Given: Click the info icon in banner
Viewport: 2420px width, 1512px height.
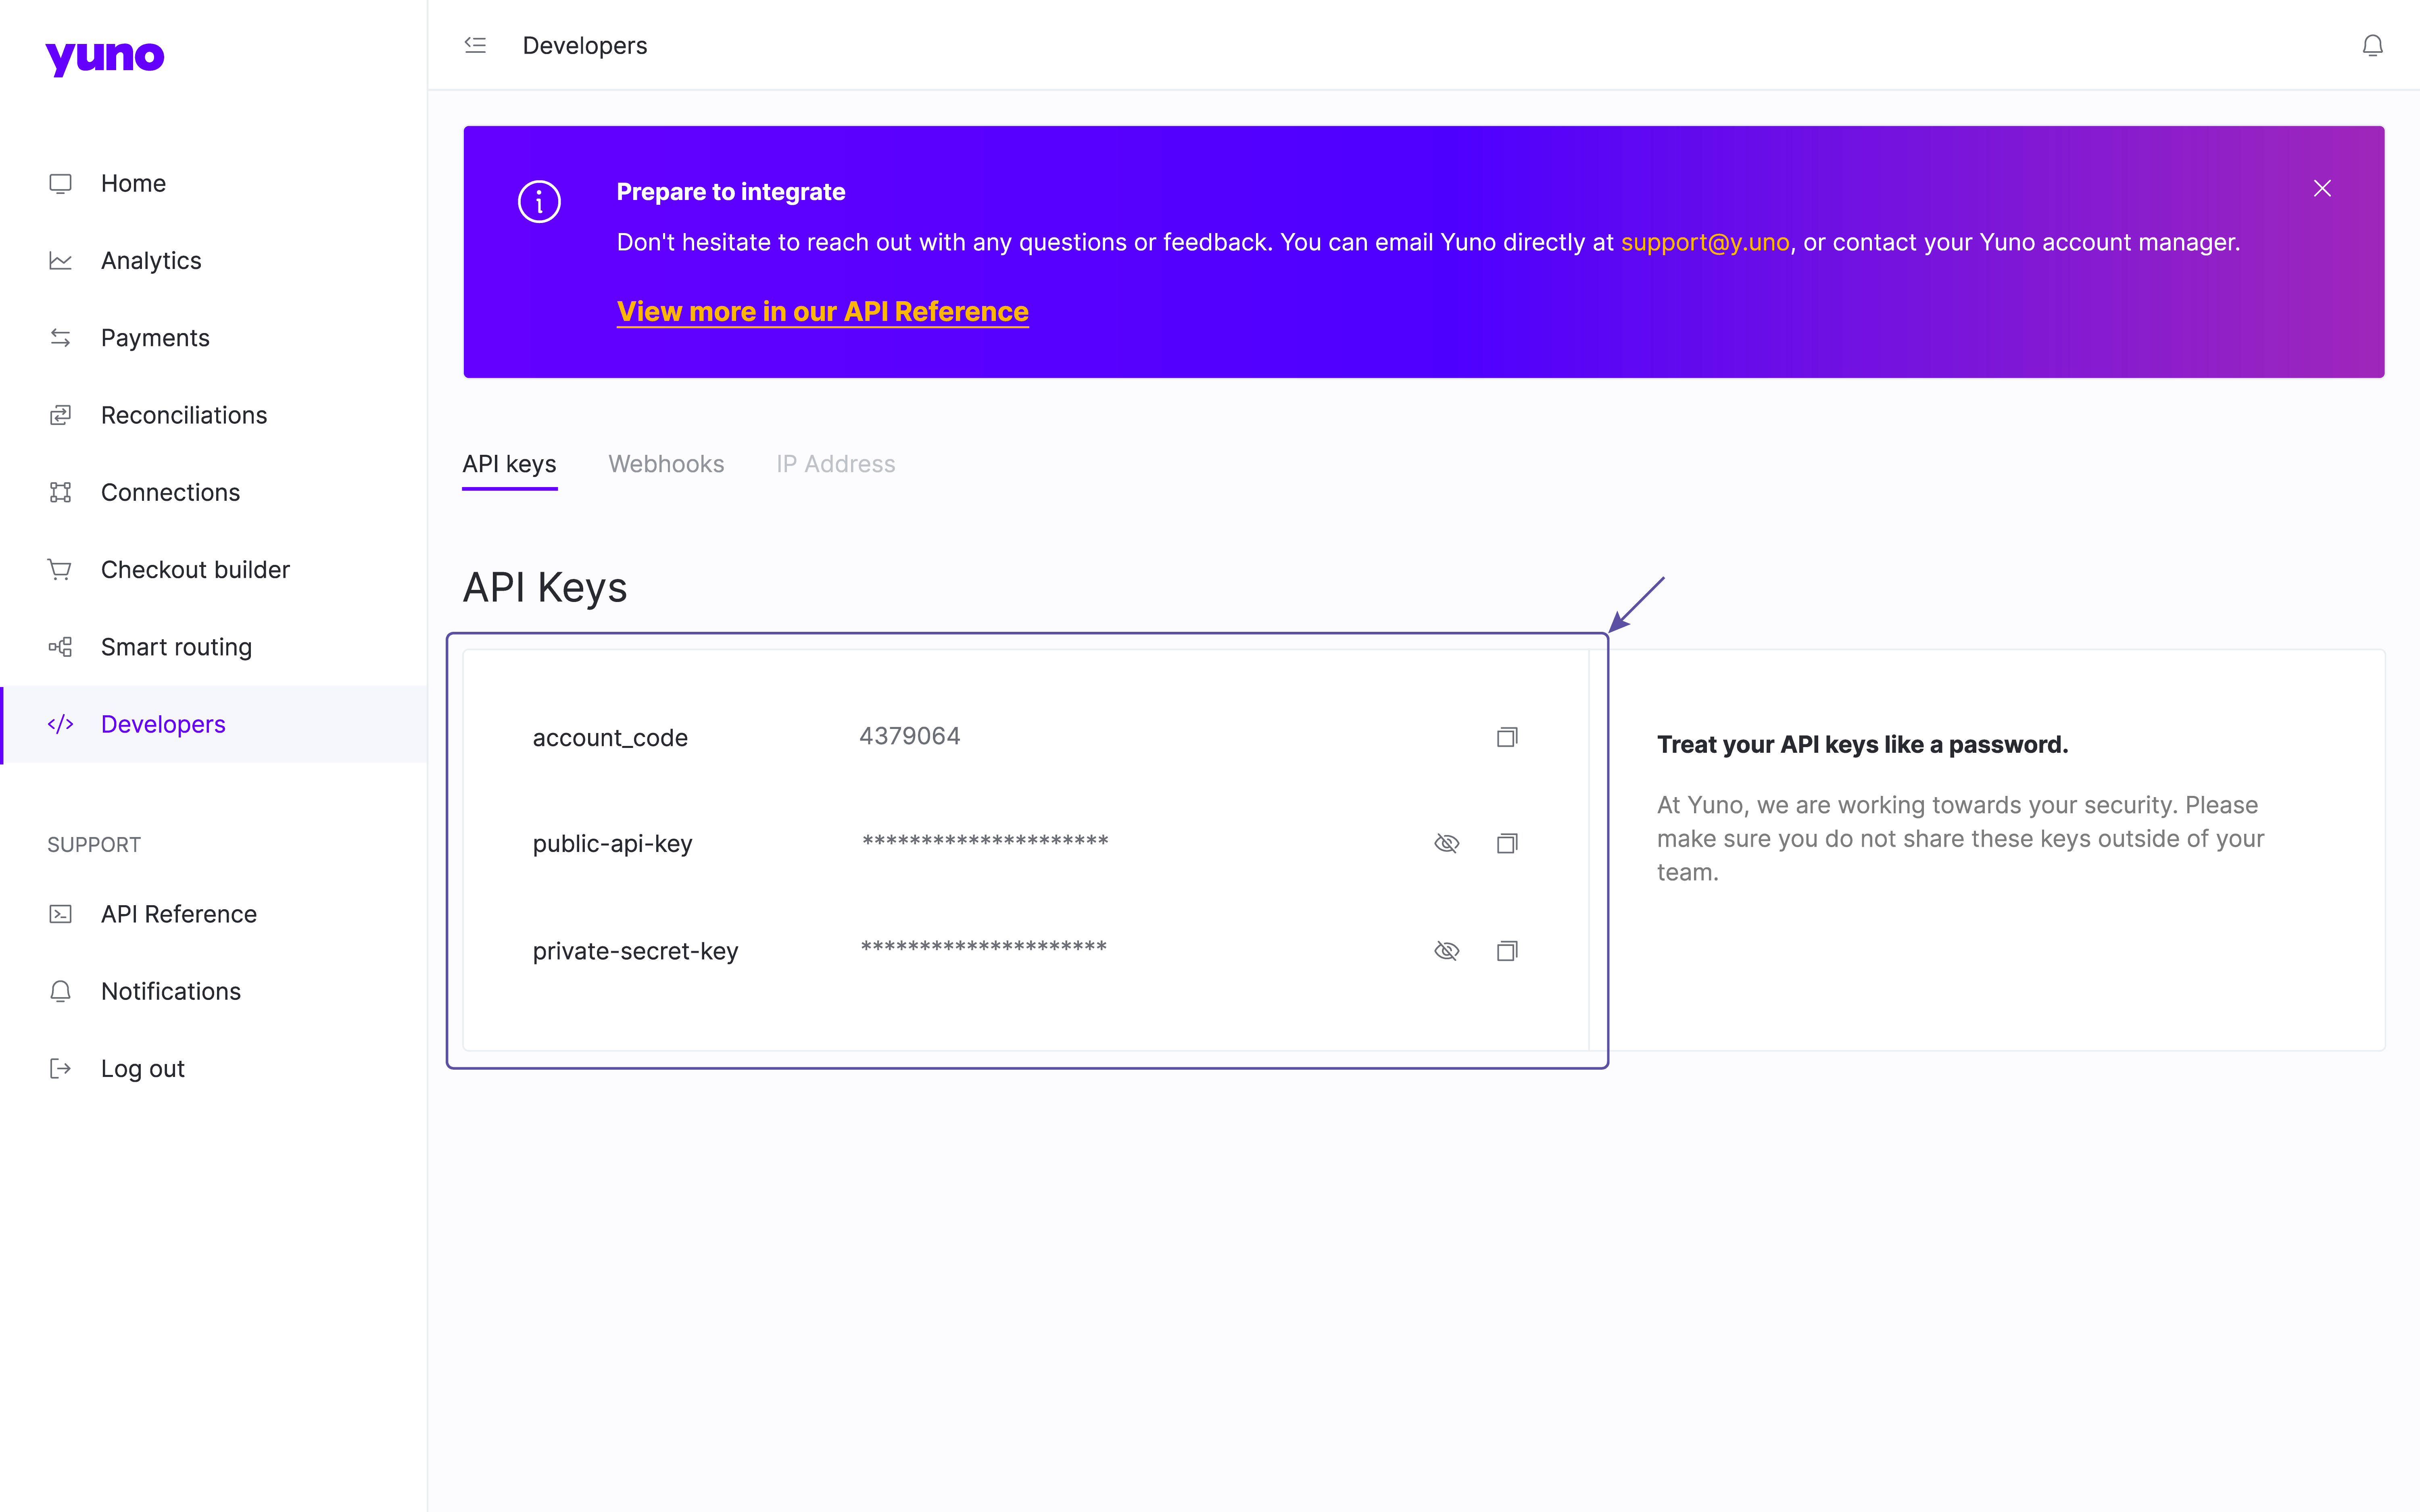Looking at the screenshot, I should click(x=539, y=202).
